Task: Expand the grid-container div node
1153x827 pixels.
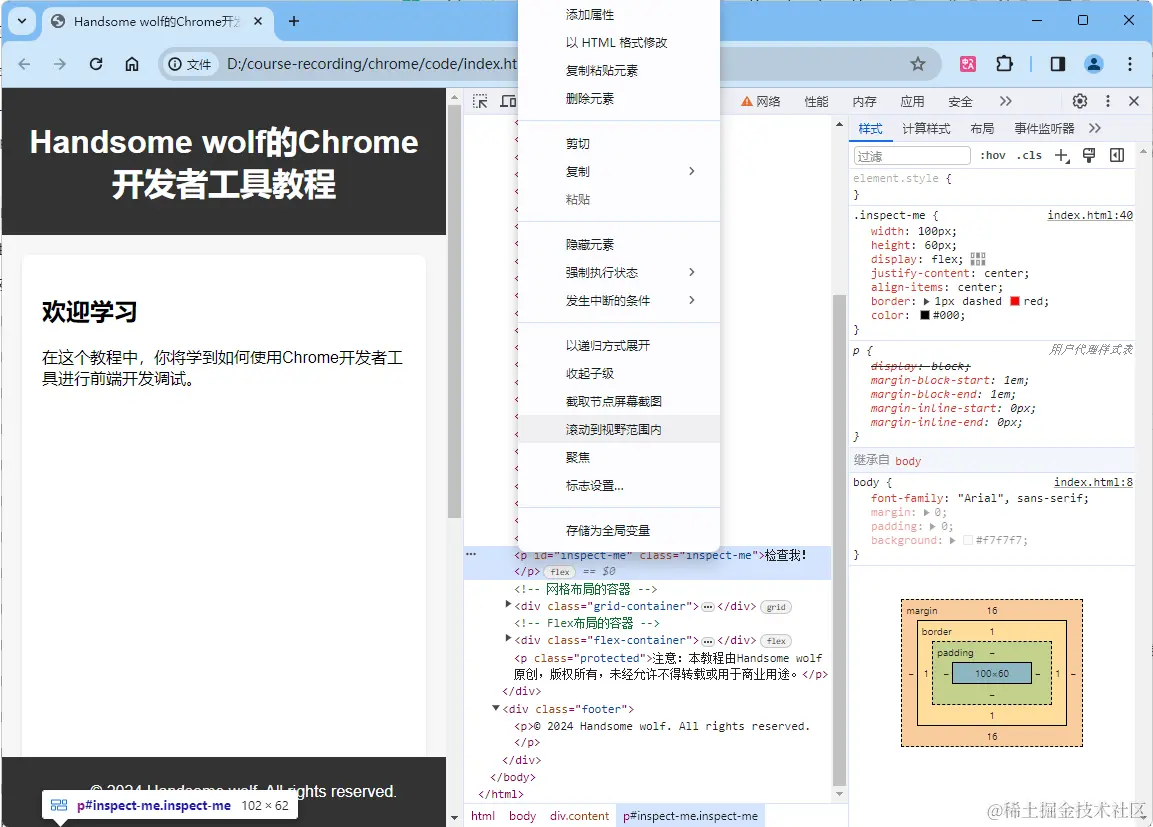Action: (508, 604)
